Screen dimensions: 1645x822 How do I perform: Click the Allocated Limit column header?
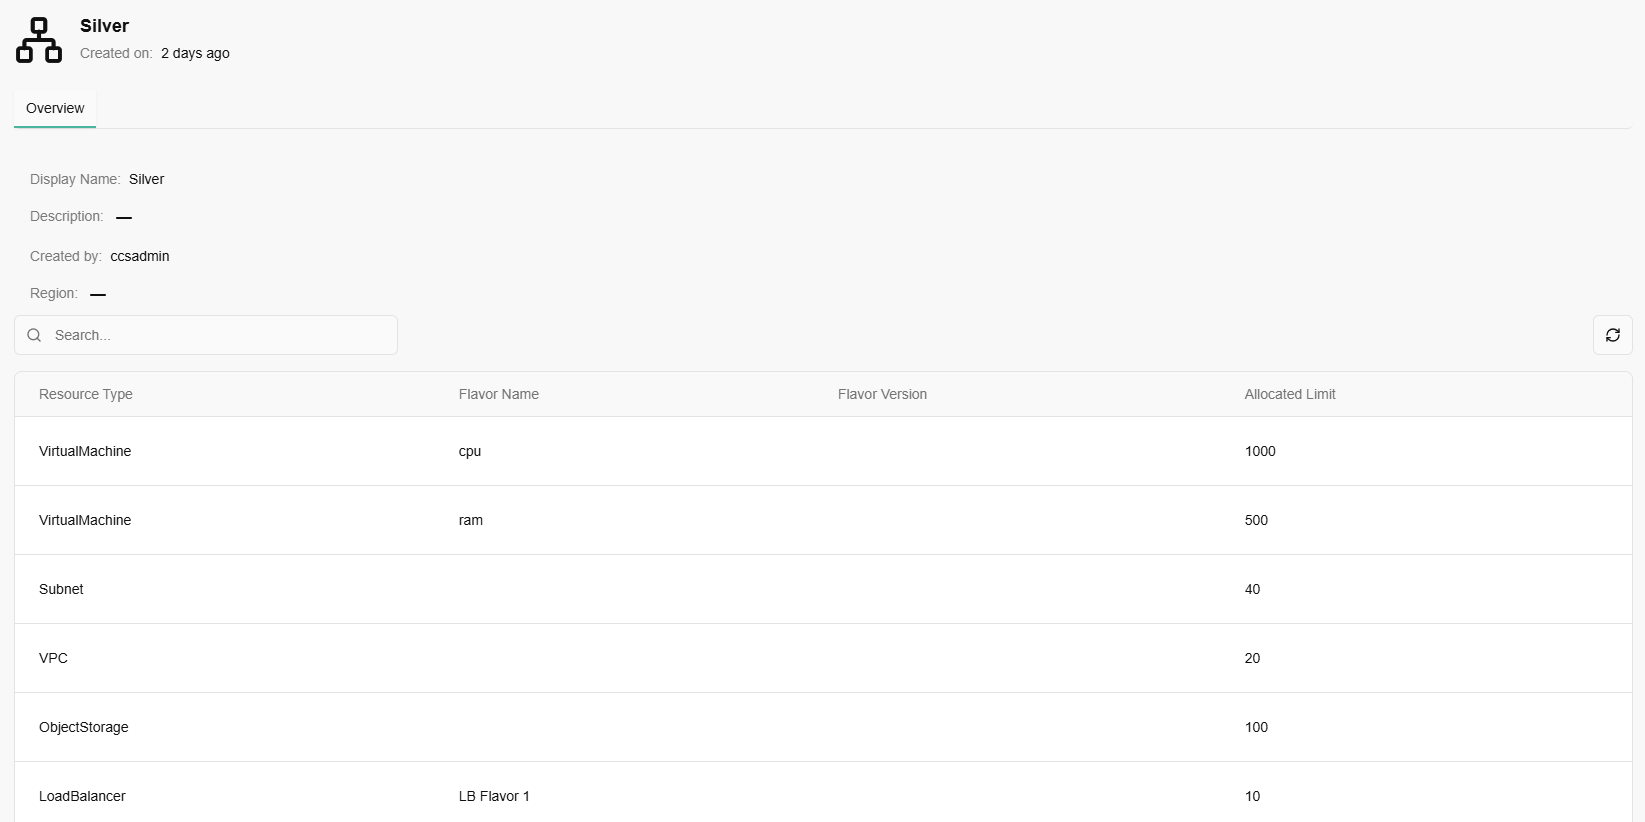coord(1289,394)
